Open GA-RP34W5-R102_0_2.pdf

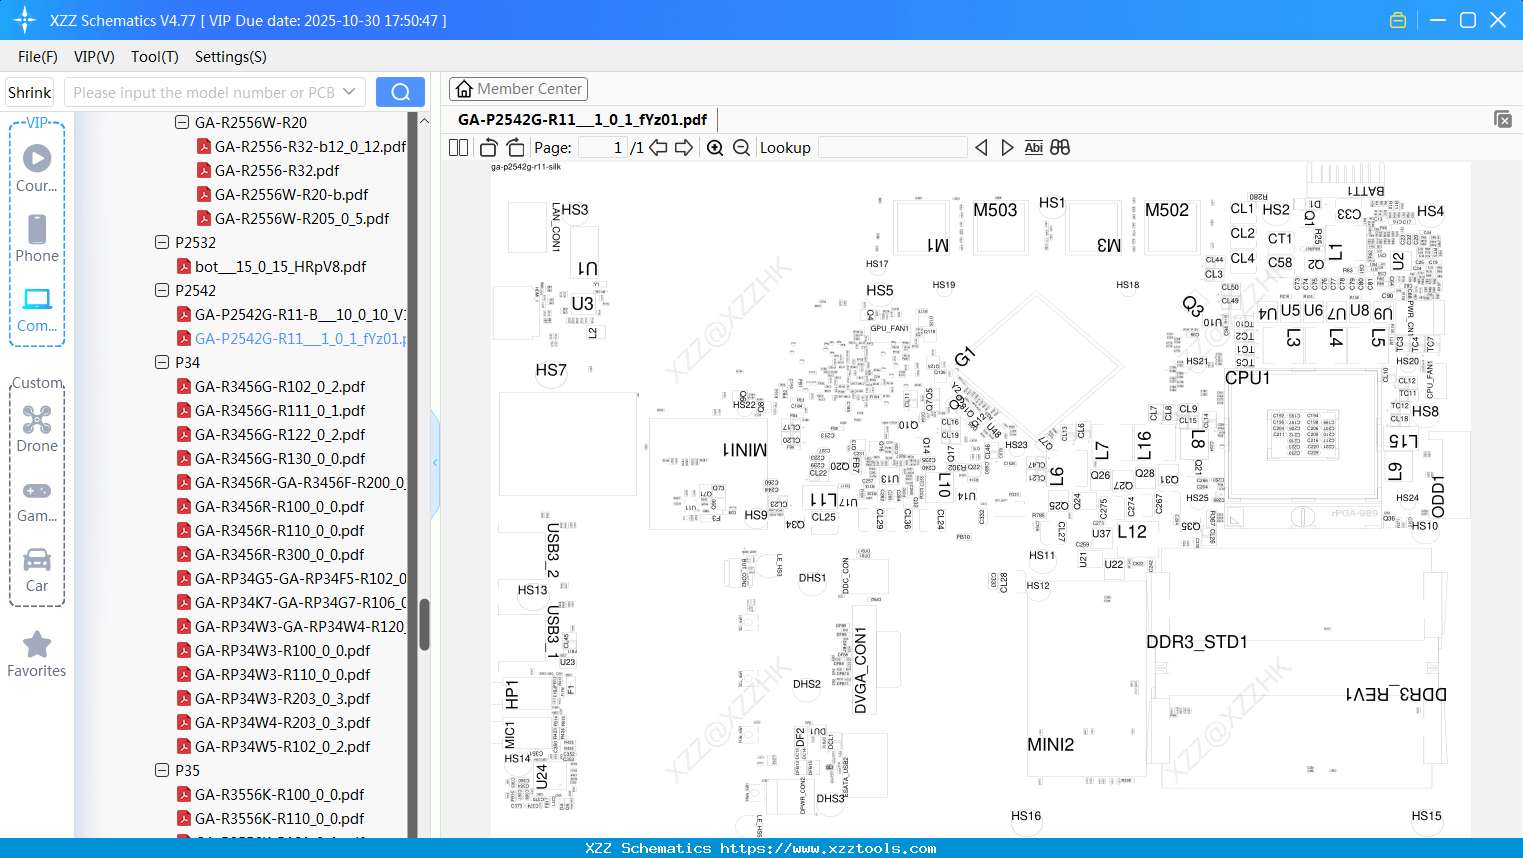pos(283,747)
